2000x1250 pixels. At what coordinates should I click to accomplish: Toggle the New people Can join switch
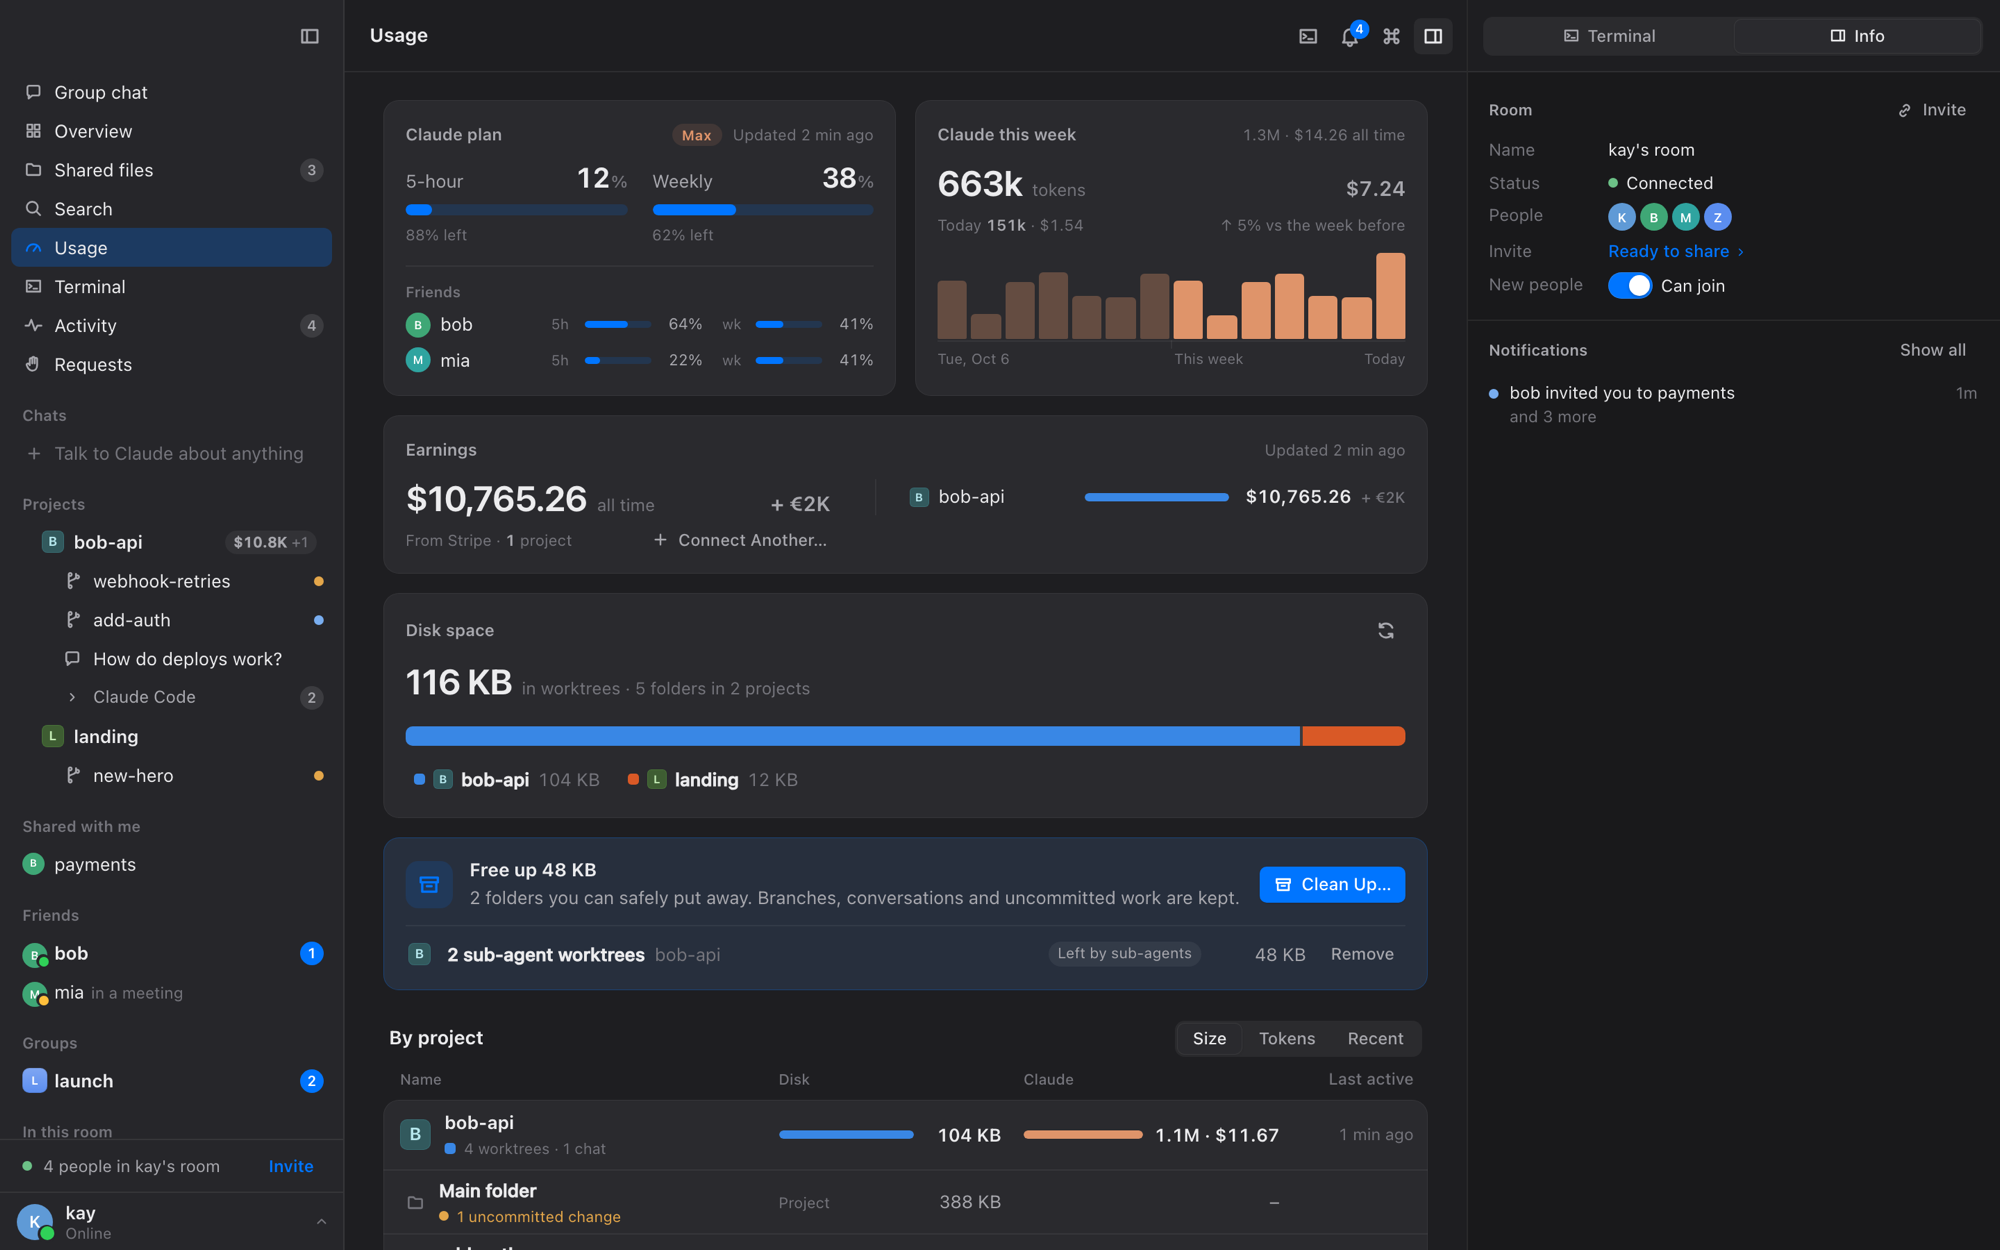tap(1630, 286)
